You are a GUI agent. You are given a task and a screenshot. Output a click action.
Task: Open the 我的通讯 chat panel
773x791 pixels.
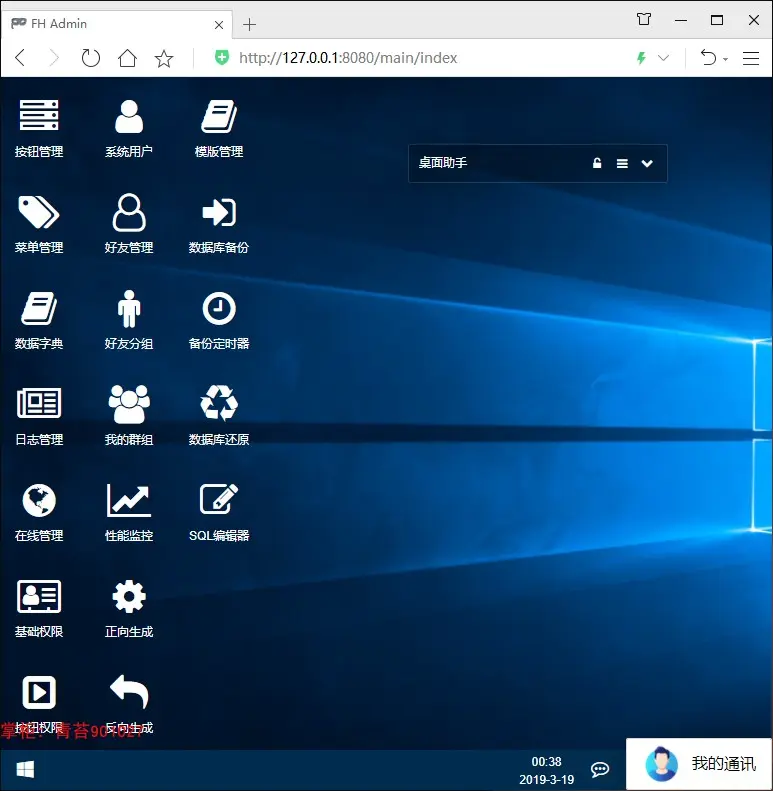(699, 764)
